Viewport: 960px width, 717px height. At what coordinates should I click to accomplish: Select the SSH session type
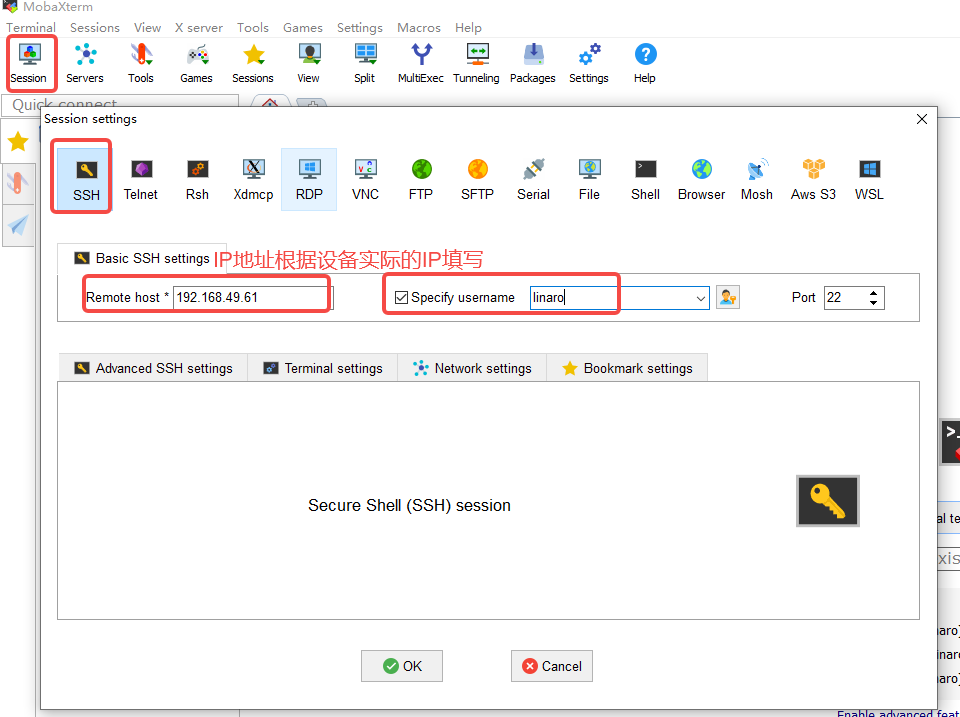[x=86, y=179]
